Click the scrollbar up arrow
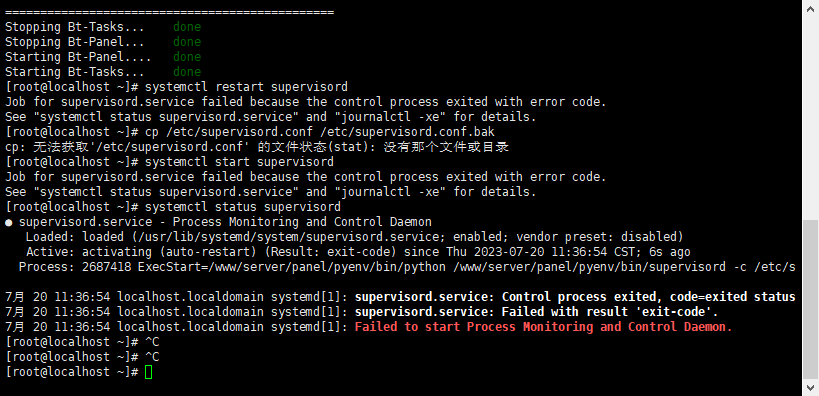 point(810,6)
